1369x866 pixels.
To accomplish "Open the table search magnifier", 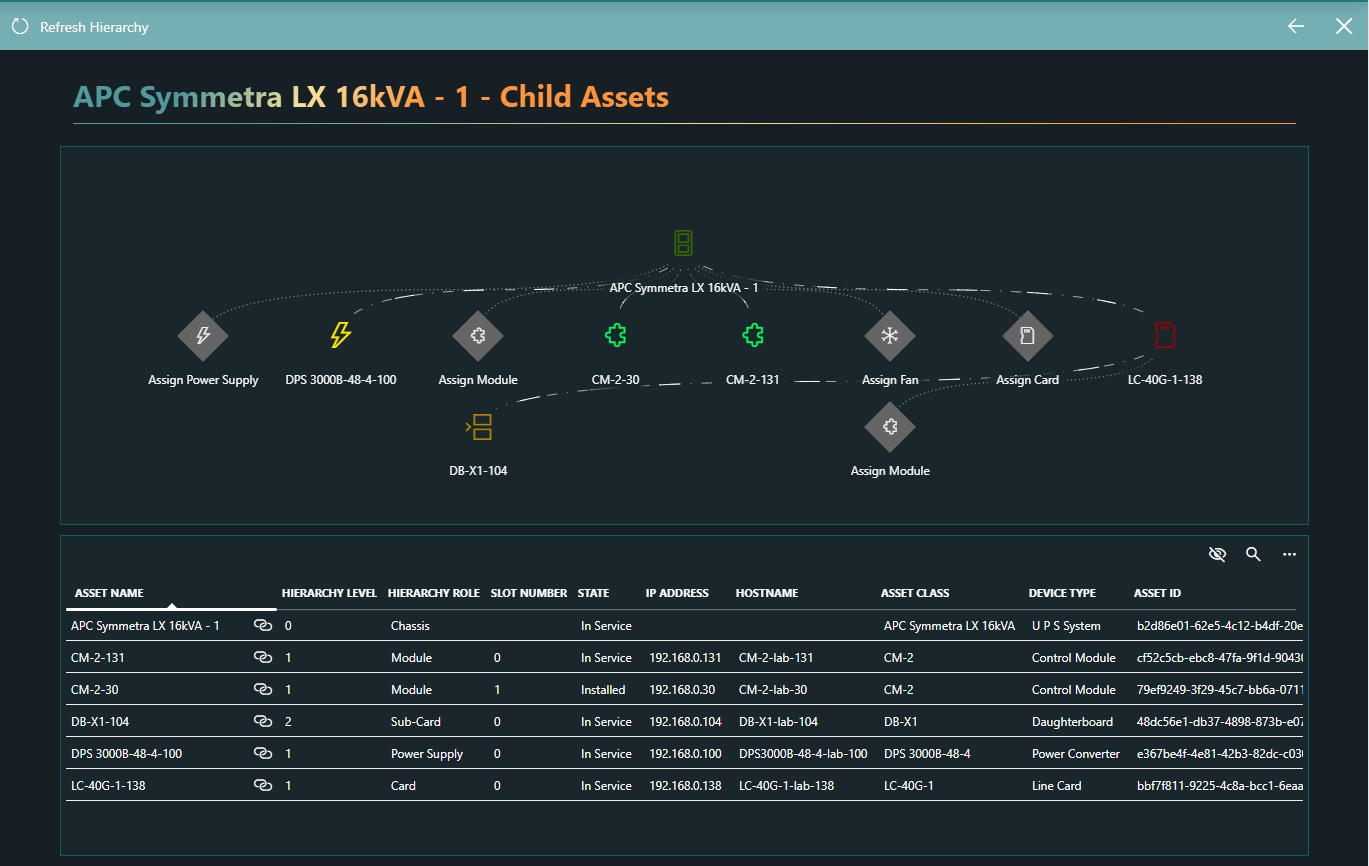I will tap(1253, 554).
